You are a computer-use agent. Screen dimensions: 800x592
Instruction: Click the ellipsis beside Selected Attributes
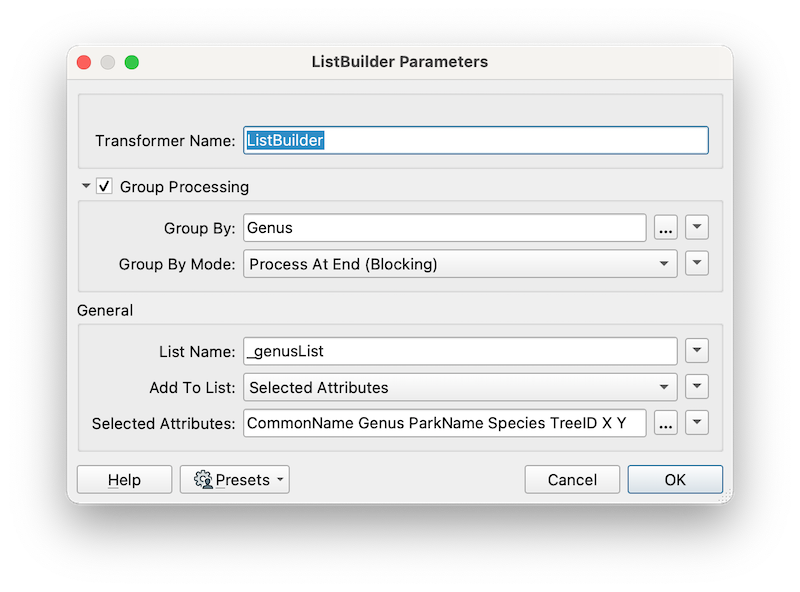pyautogui.click(x=666, y=423)
